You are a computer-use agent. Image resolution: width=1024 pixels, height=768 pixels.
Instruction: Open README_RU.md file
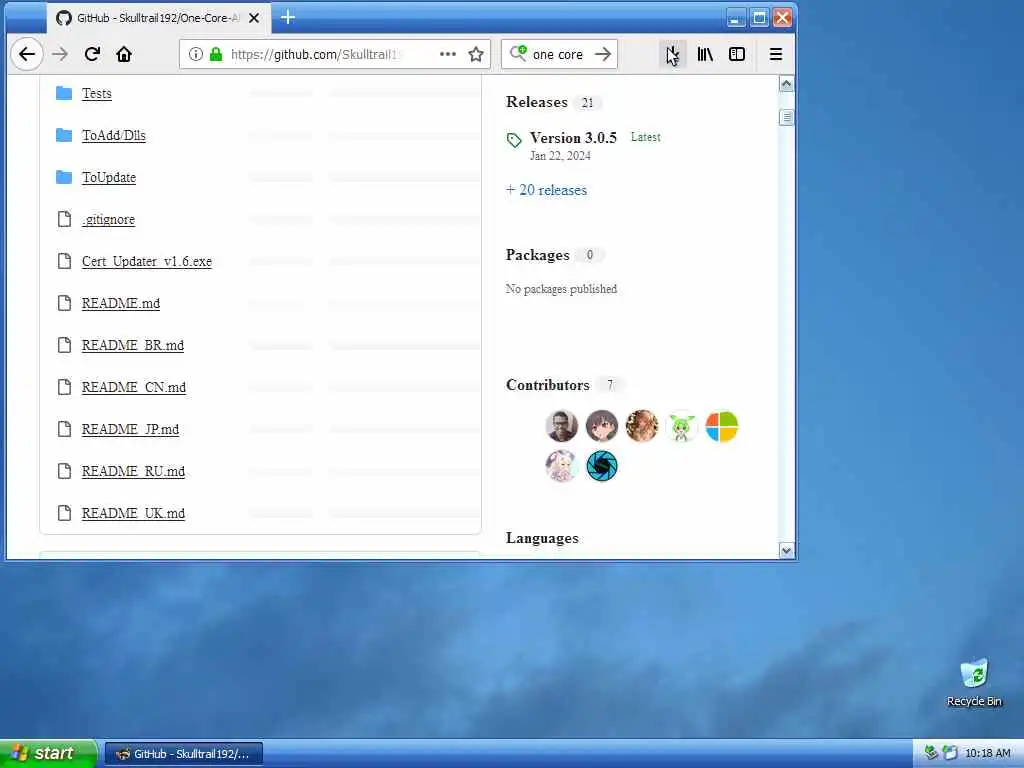(x=133, y=471)
